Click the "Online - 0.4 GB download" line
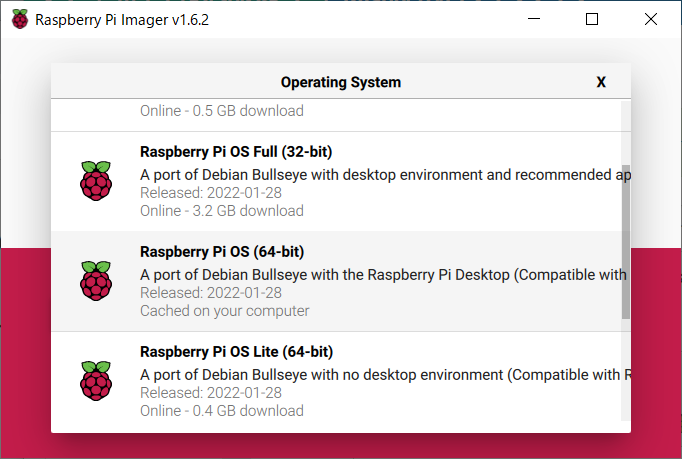 point(222,411)
